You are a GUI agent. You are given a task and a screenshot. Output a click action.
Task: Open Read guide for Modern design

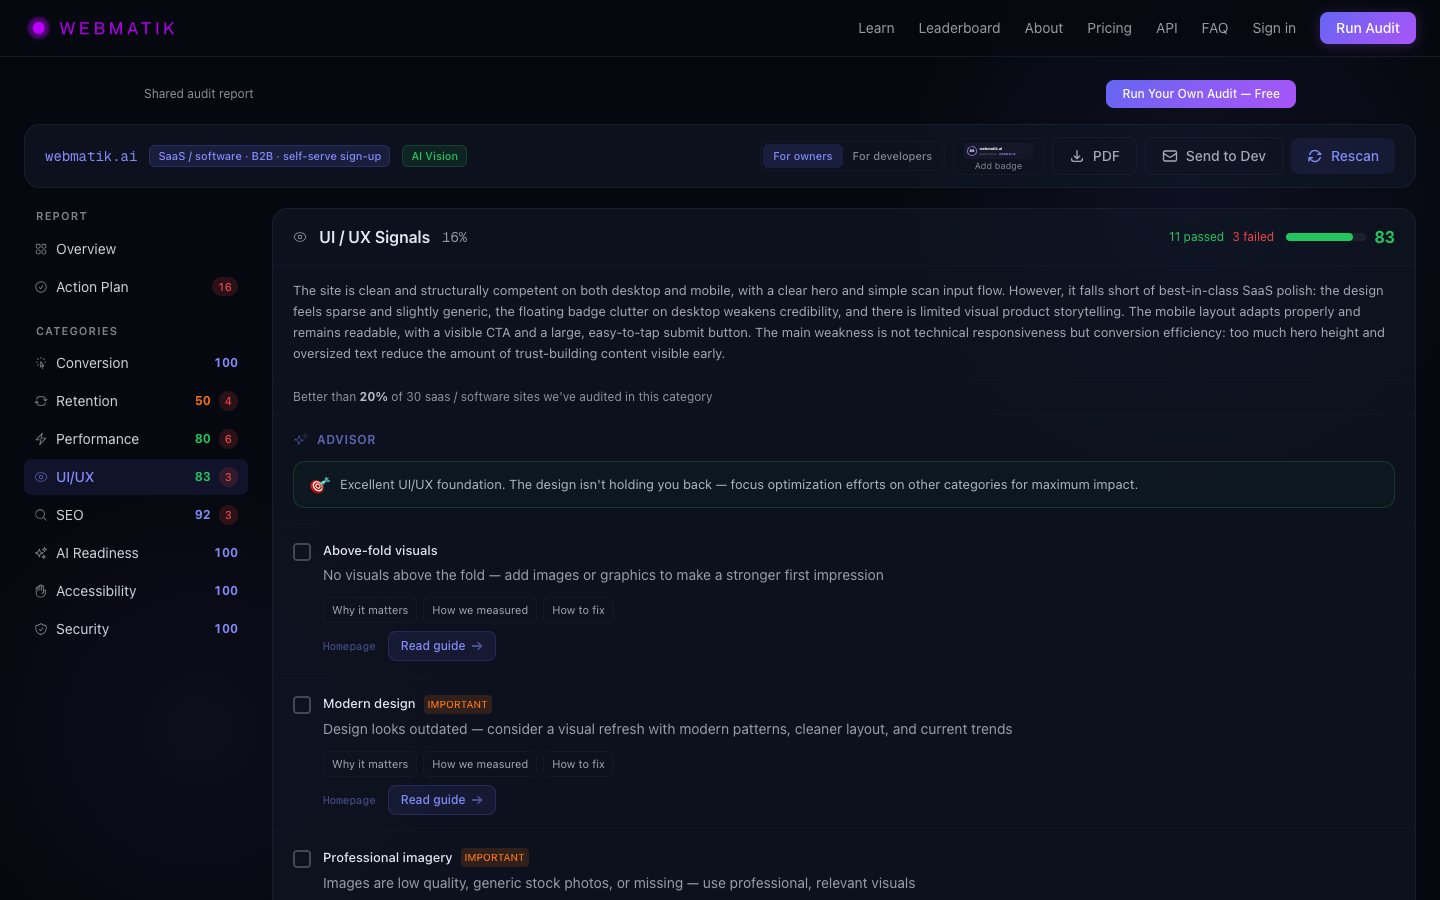(442, 800)
